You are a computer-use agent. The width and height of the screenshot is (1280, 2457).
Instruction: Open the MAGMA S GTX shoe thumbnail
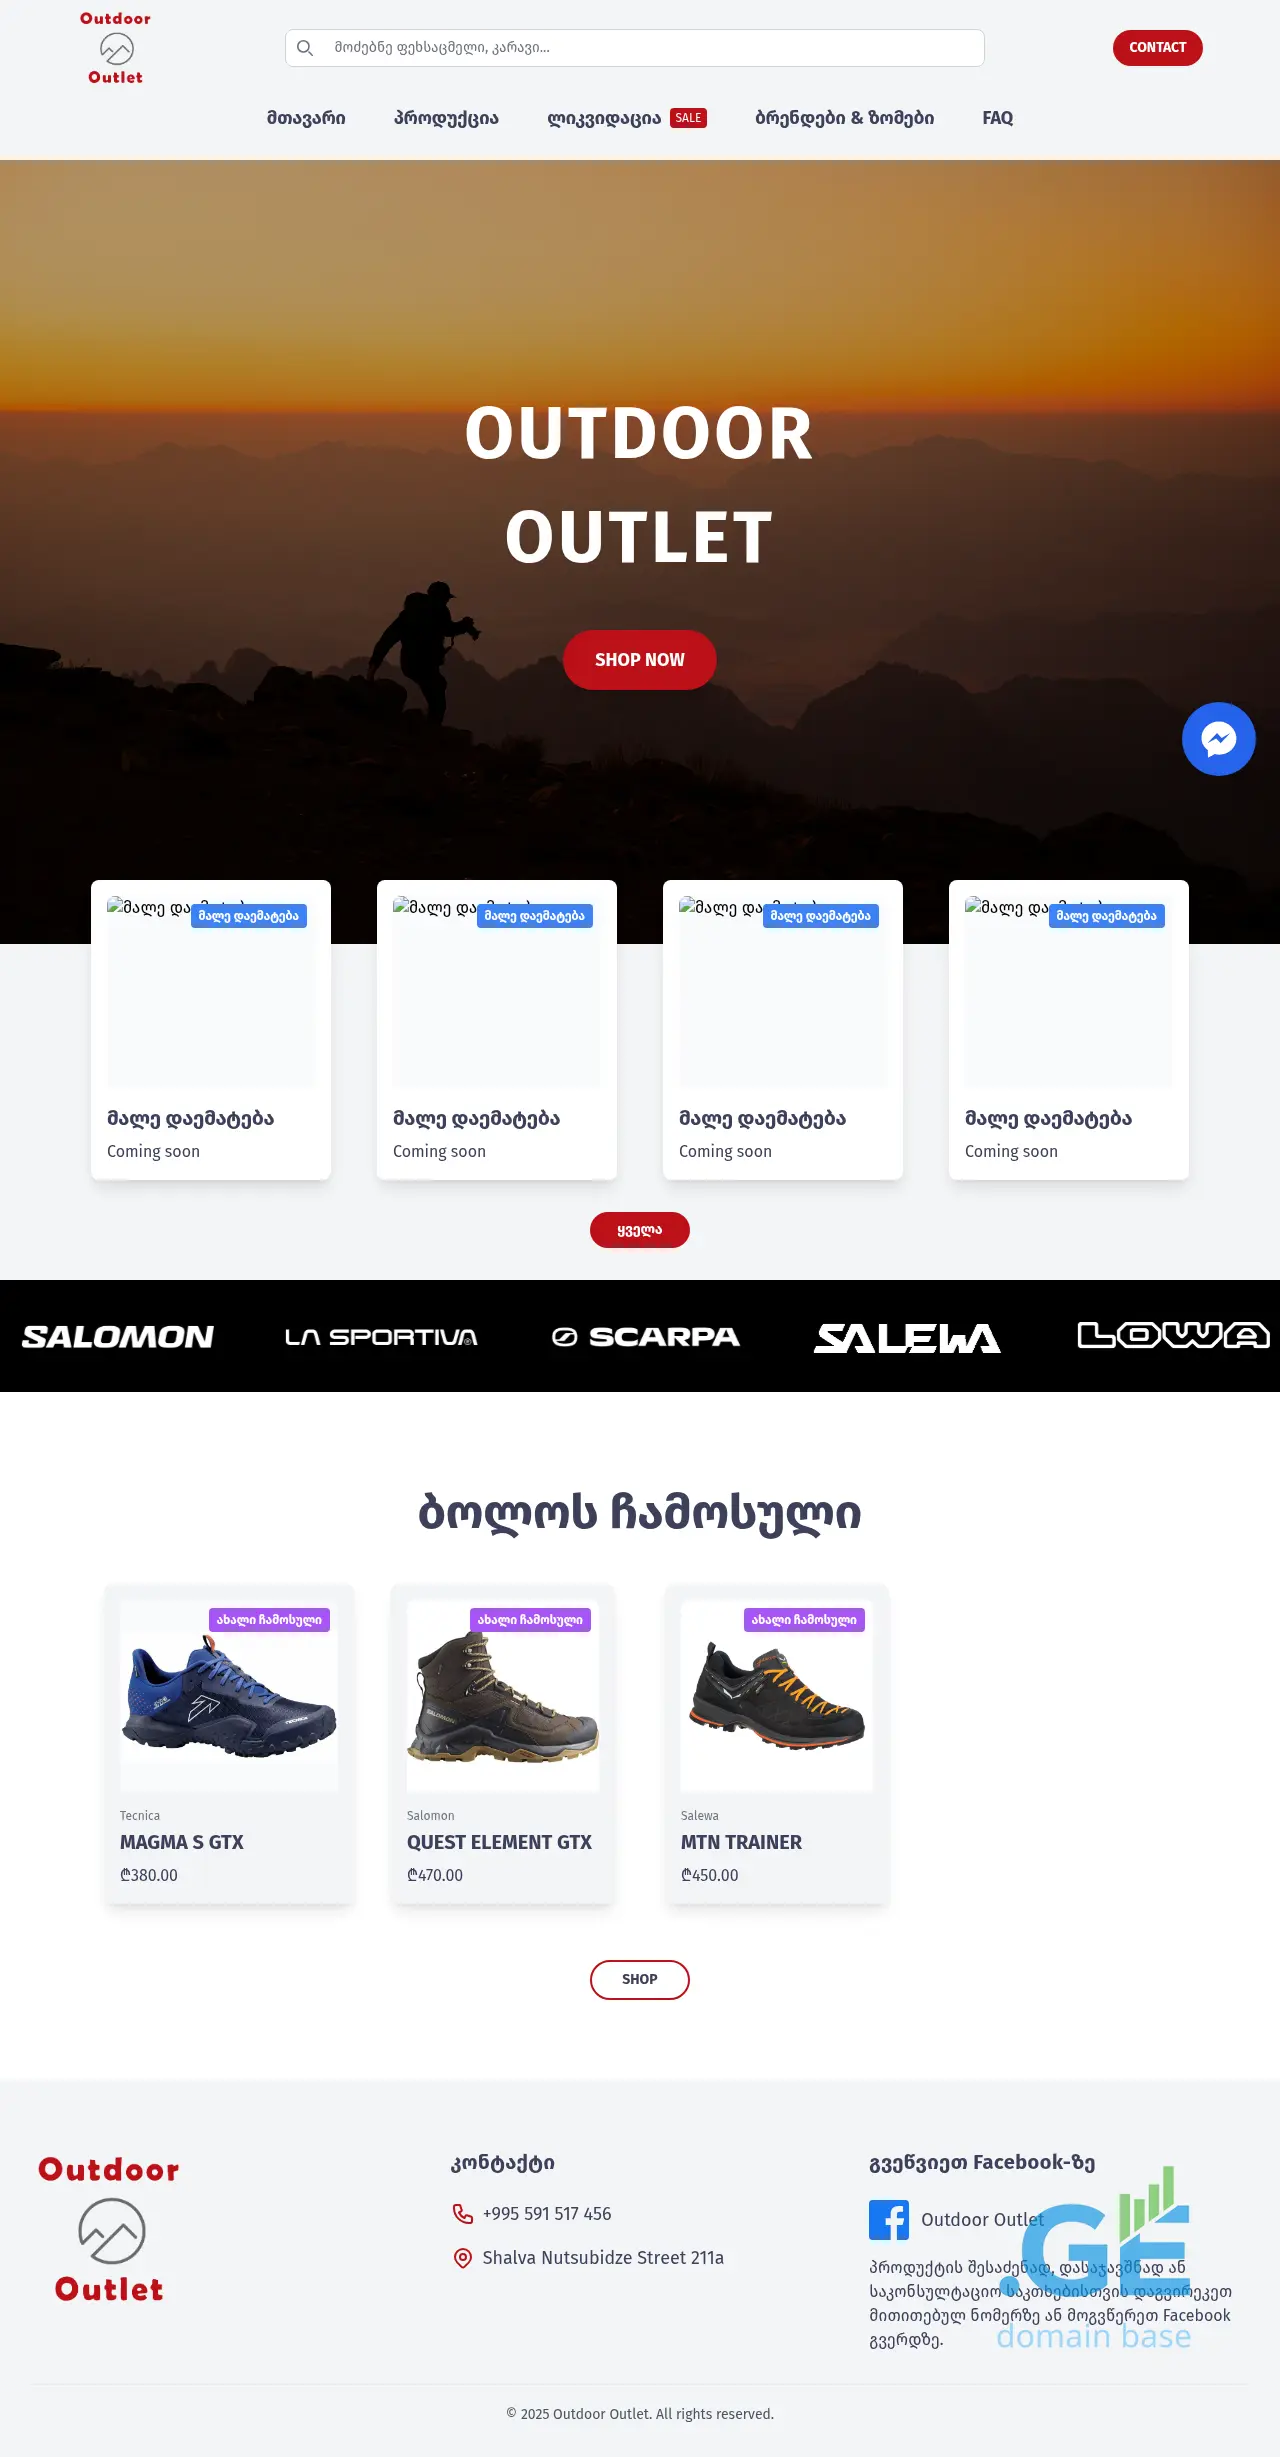[229, 1696]
